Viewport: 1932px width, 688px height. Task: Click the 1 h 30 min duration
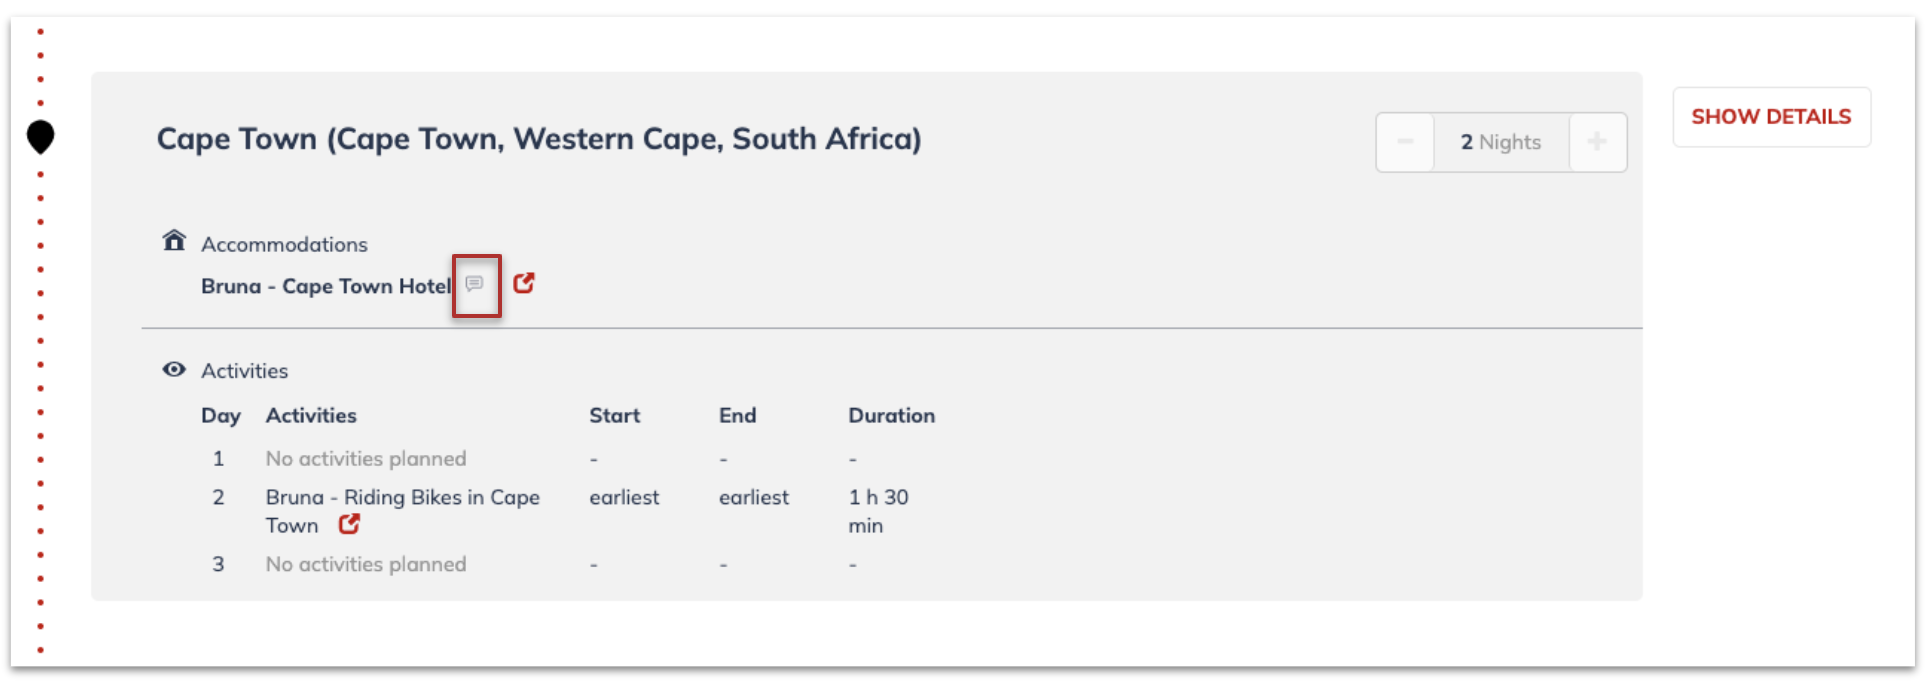point(879,511)
